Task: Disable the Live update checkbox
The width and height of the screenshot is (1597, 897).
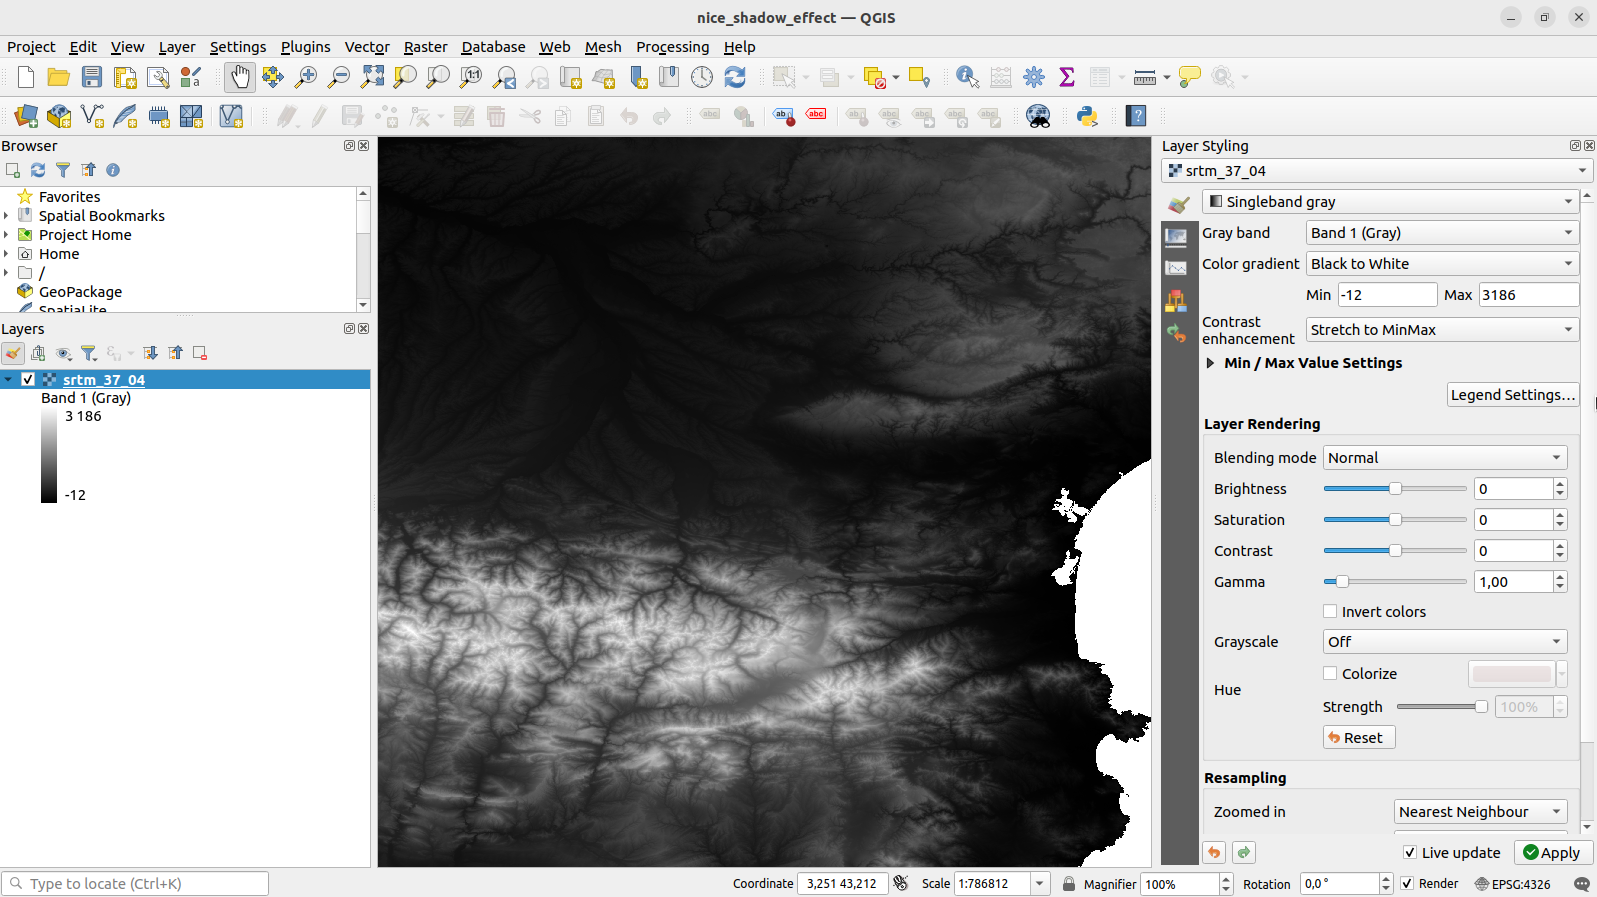Action: (x=1409, y=852)
